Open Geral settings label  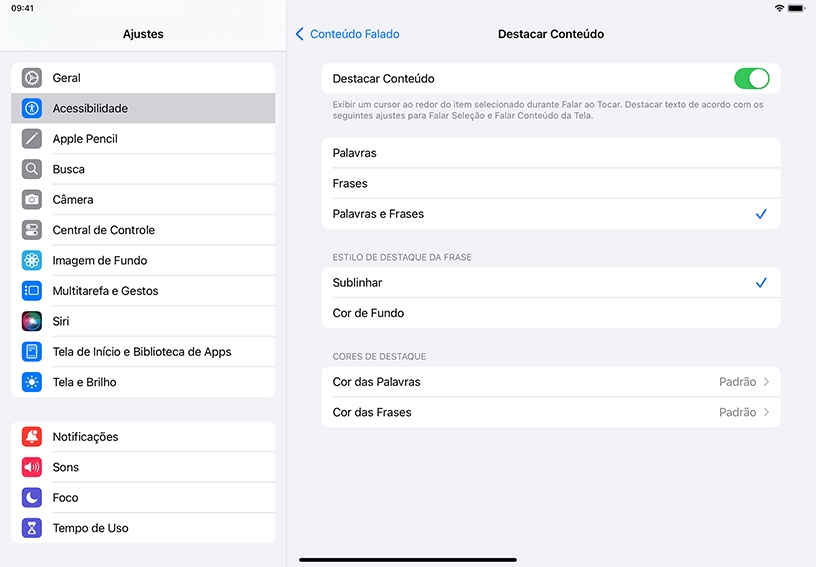(x=67, y=78)
